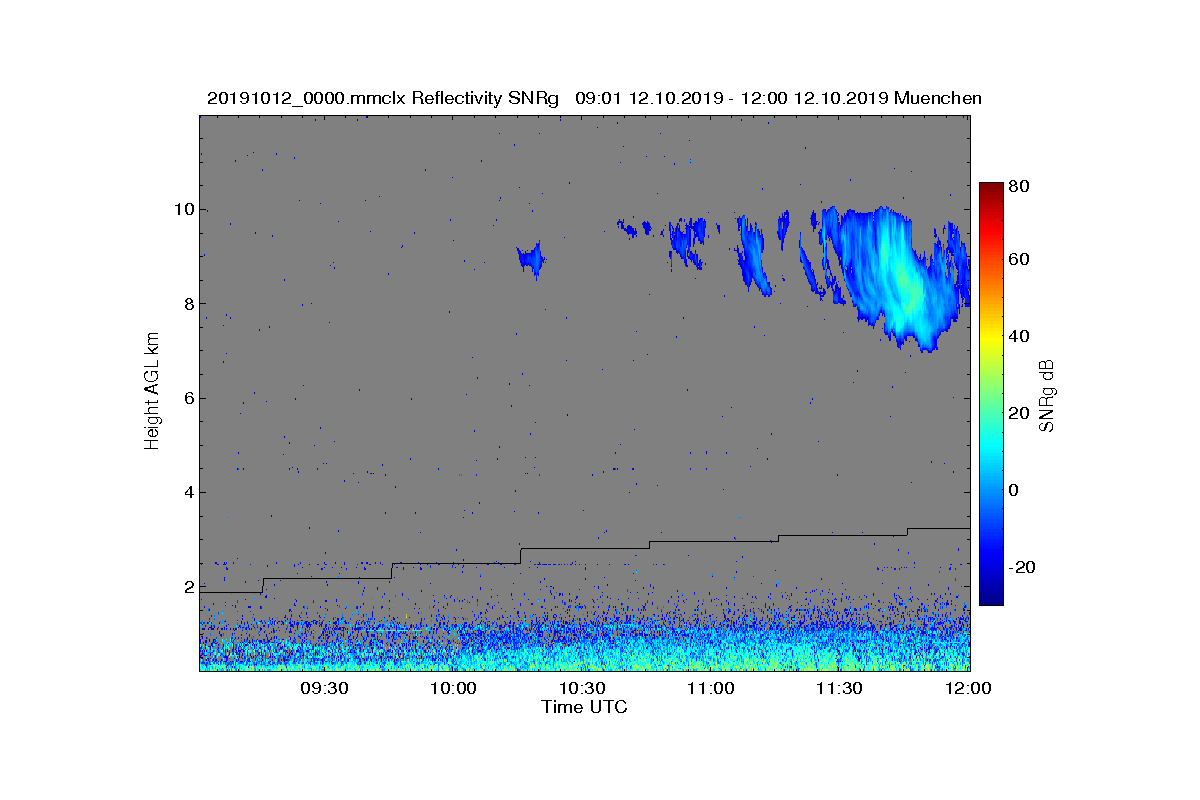Click the height tick label 4
Screen dimensions: 1200x800
(x=189, y=492)
